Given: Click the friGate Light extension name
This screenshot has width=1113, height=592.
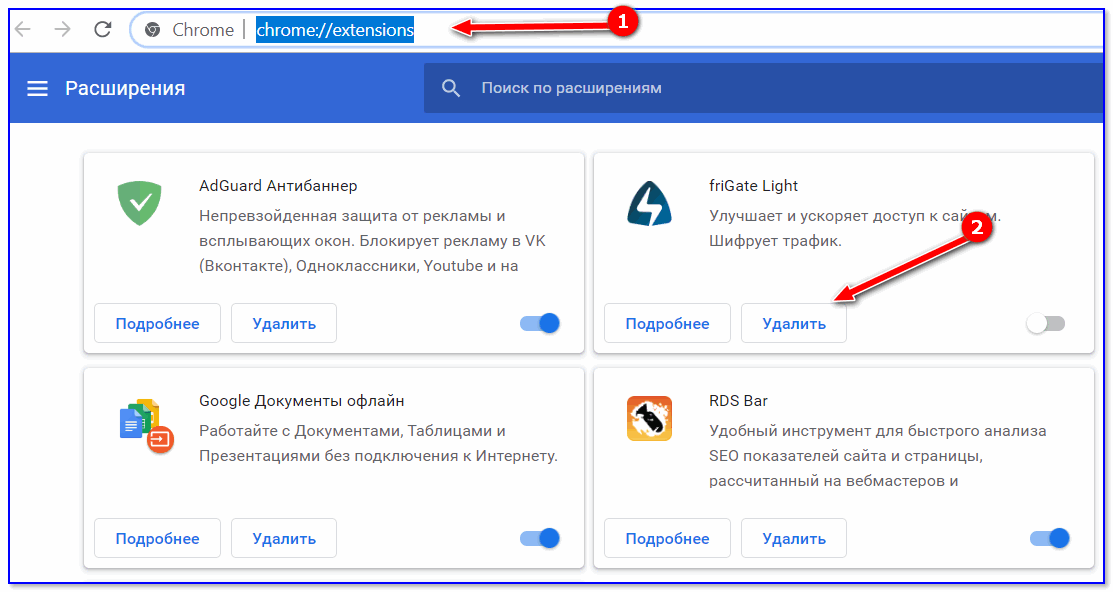Looking at the screenshot, I should point(753,186).
